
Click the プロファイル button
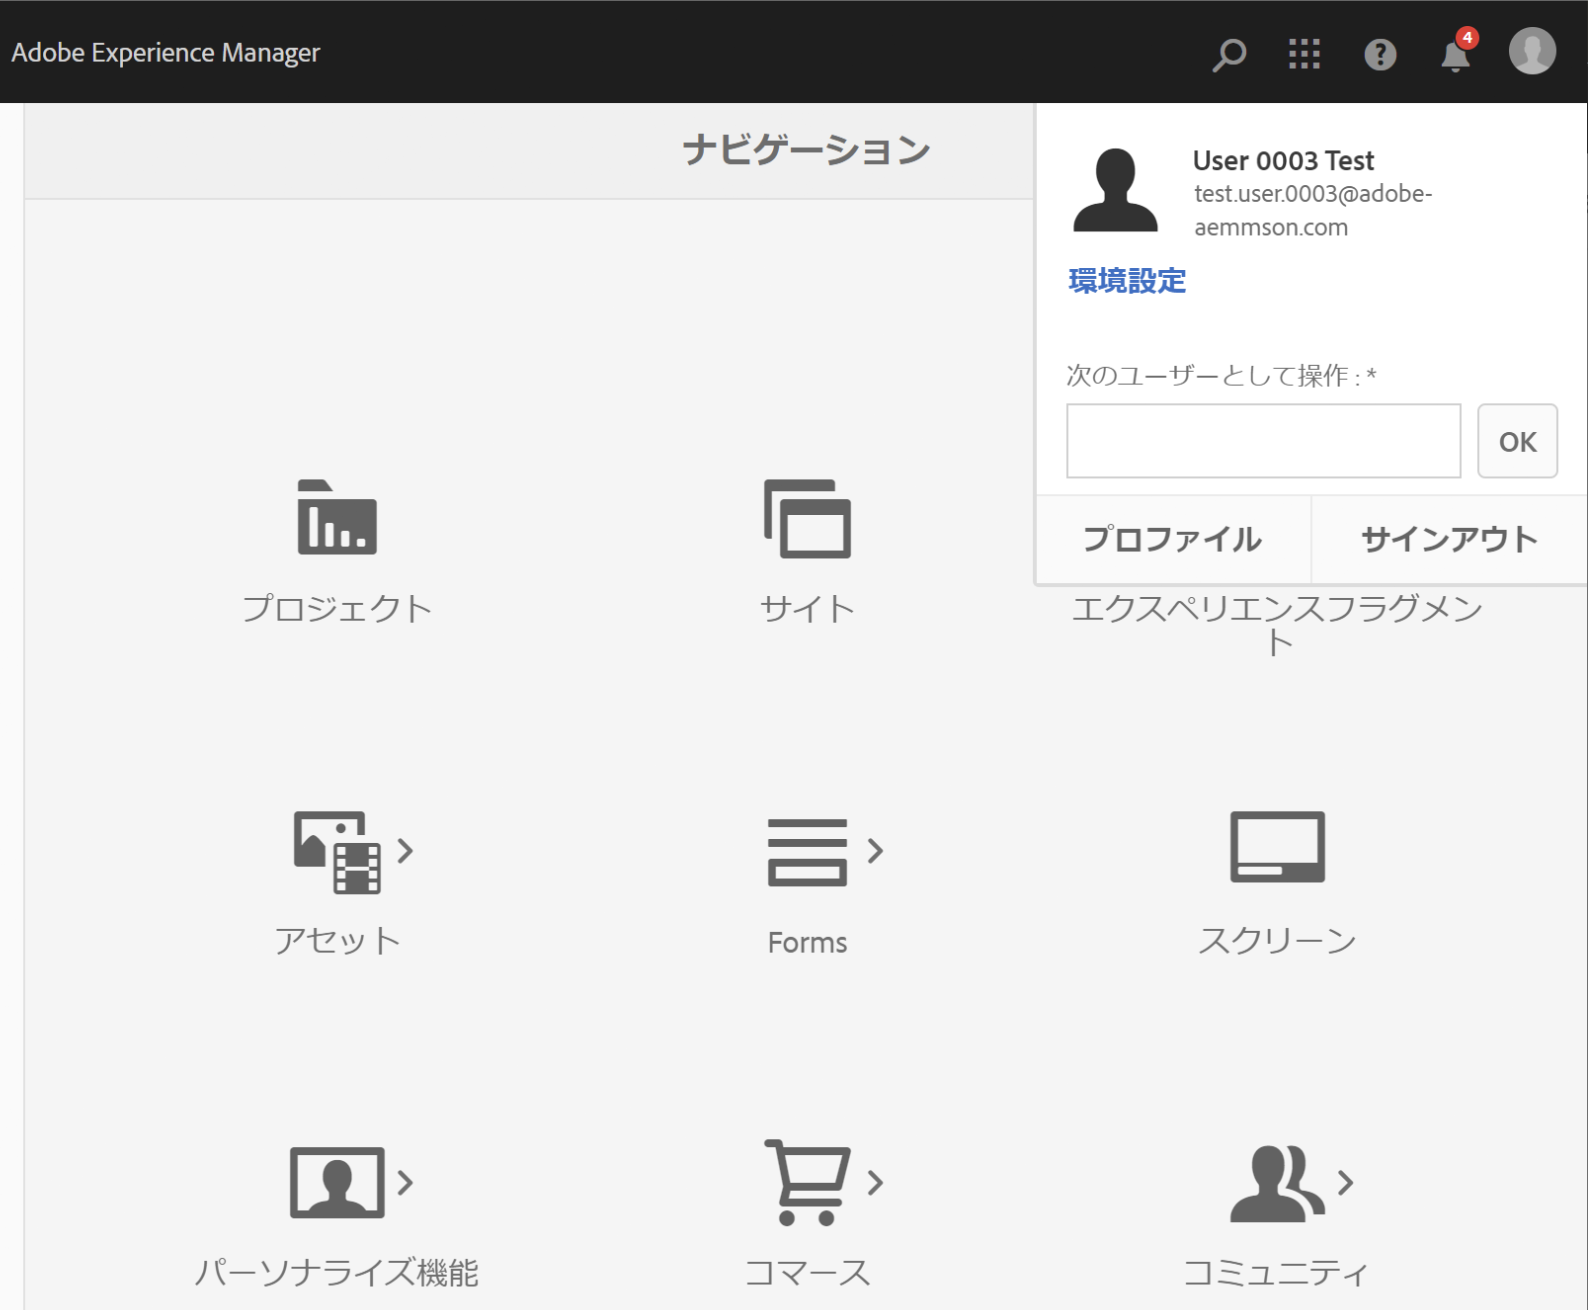(x=1173, y=540)
